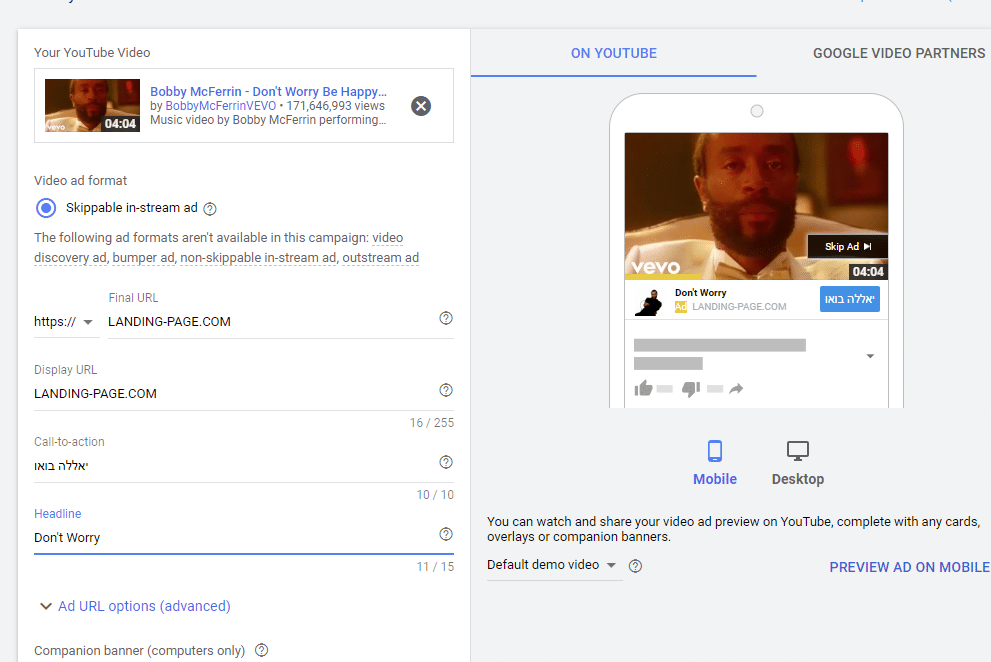Image resolution: width=991 pixels, height=662 pixels.
Task: Open help icon for Display URL
Action: tap(446, 390)
